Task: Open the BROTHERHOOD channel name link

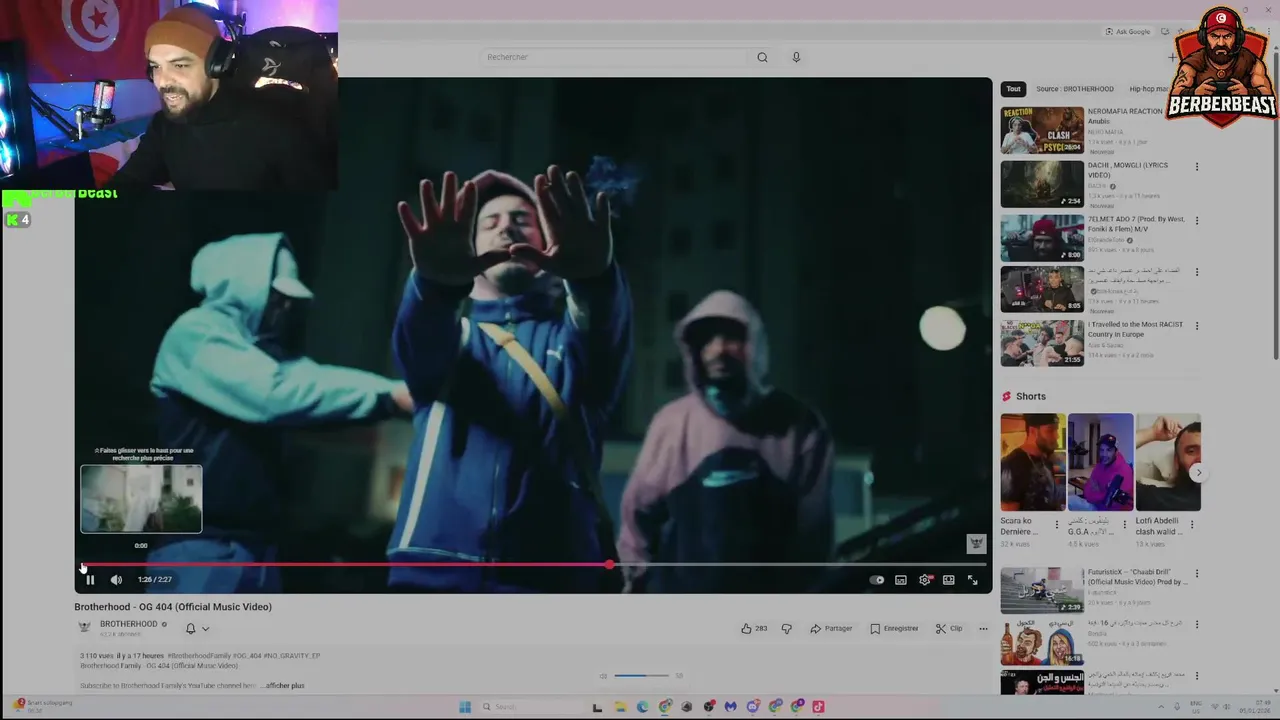Action: [128, 624]
